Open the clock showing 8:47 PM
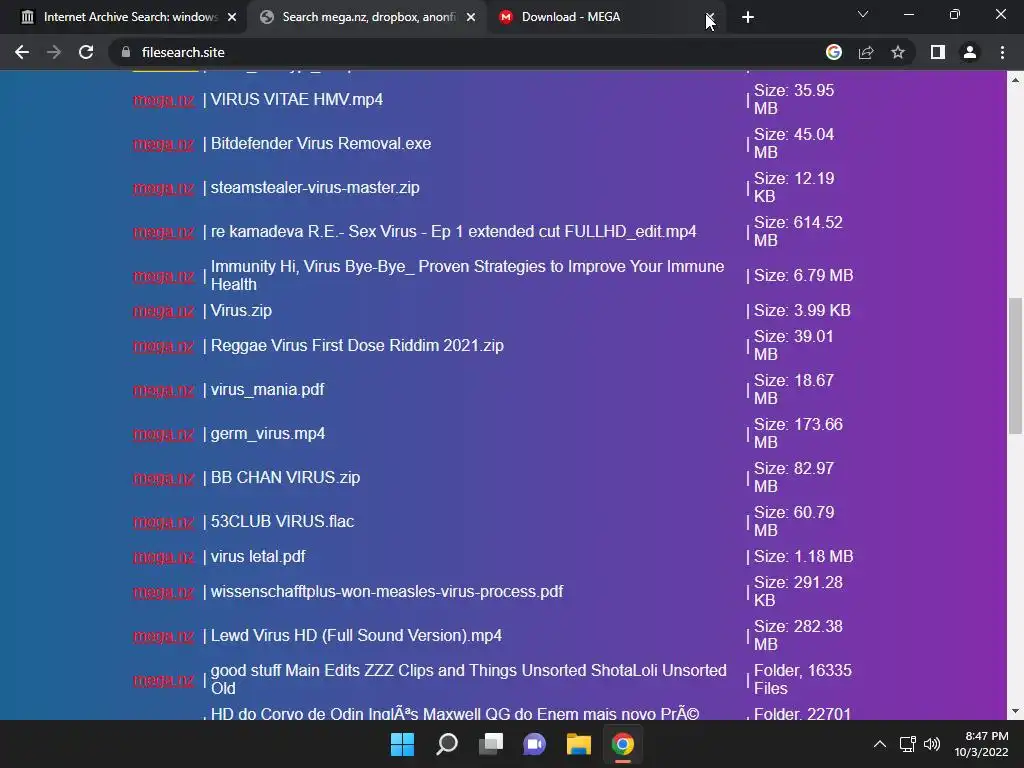The height and width of the screenshot is (768, 1024). pos(982,744)
